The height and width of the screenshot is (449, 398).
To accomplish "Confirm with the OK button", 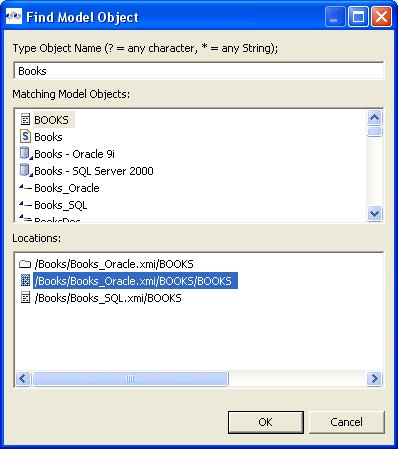I will tap(266, 422).
